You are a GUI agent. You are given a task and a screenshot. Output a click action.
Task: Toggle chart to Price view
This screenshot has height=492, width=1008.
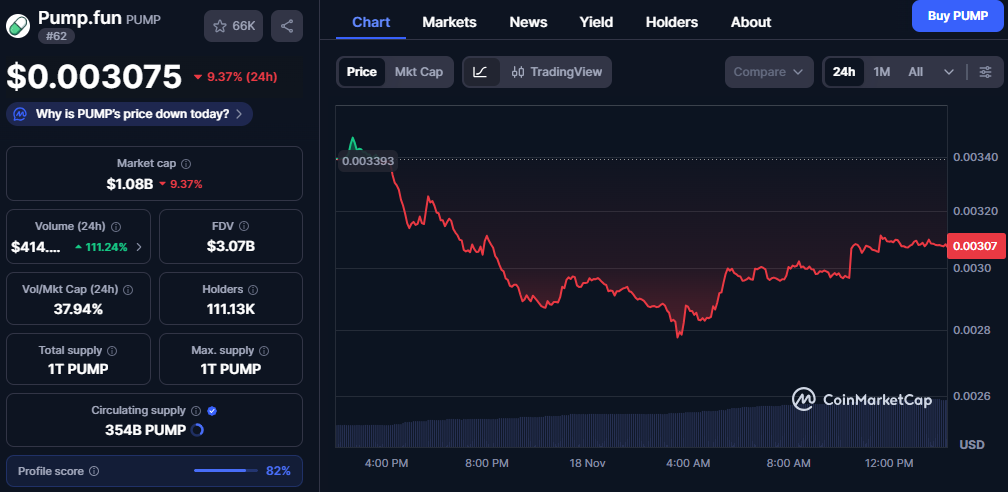point(361,72)
